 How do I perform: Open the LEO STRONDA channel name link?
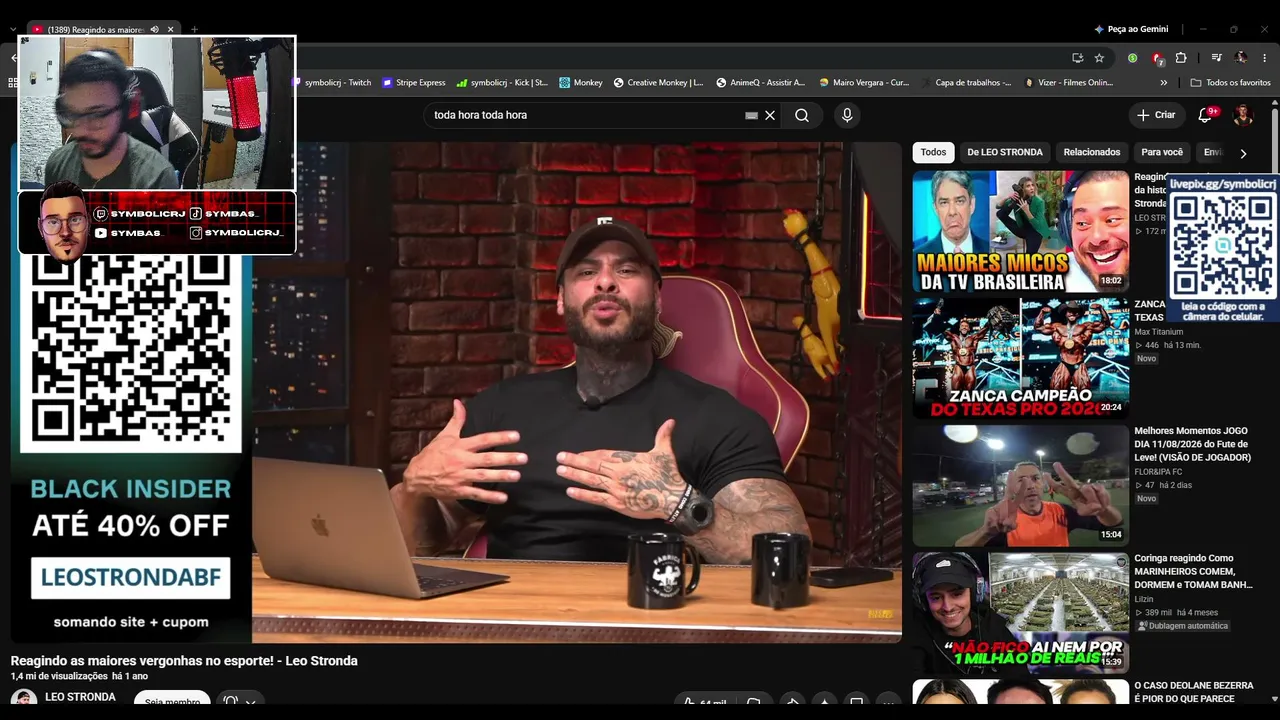click(x=80, y=697)
